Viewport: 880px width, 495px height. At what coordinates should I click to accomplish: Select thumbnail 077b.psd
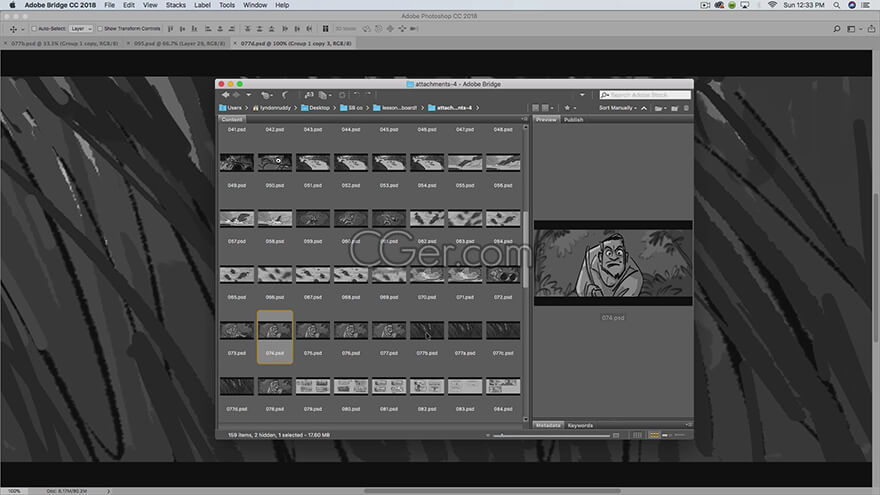(x=427, y=330)
